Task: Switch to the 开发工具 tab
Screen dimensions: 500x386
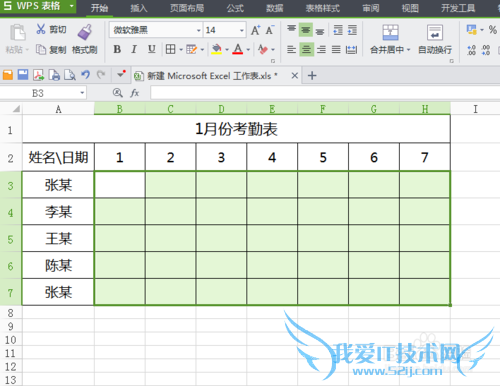Action: tap(458, 8)
